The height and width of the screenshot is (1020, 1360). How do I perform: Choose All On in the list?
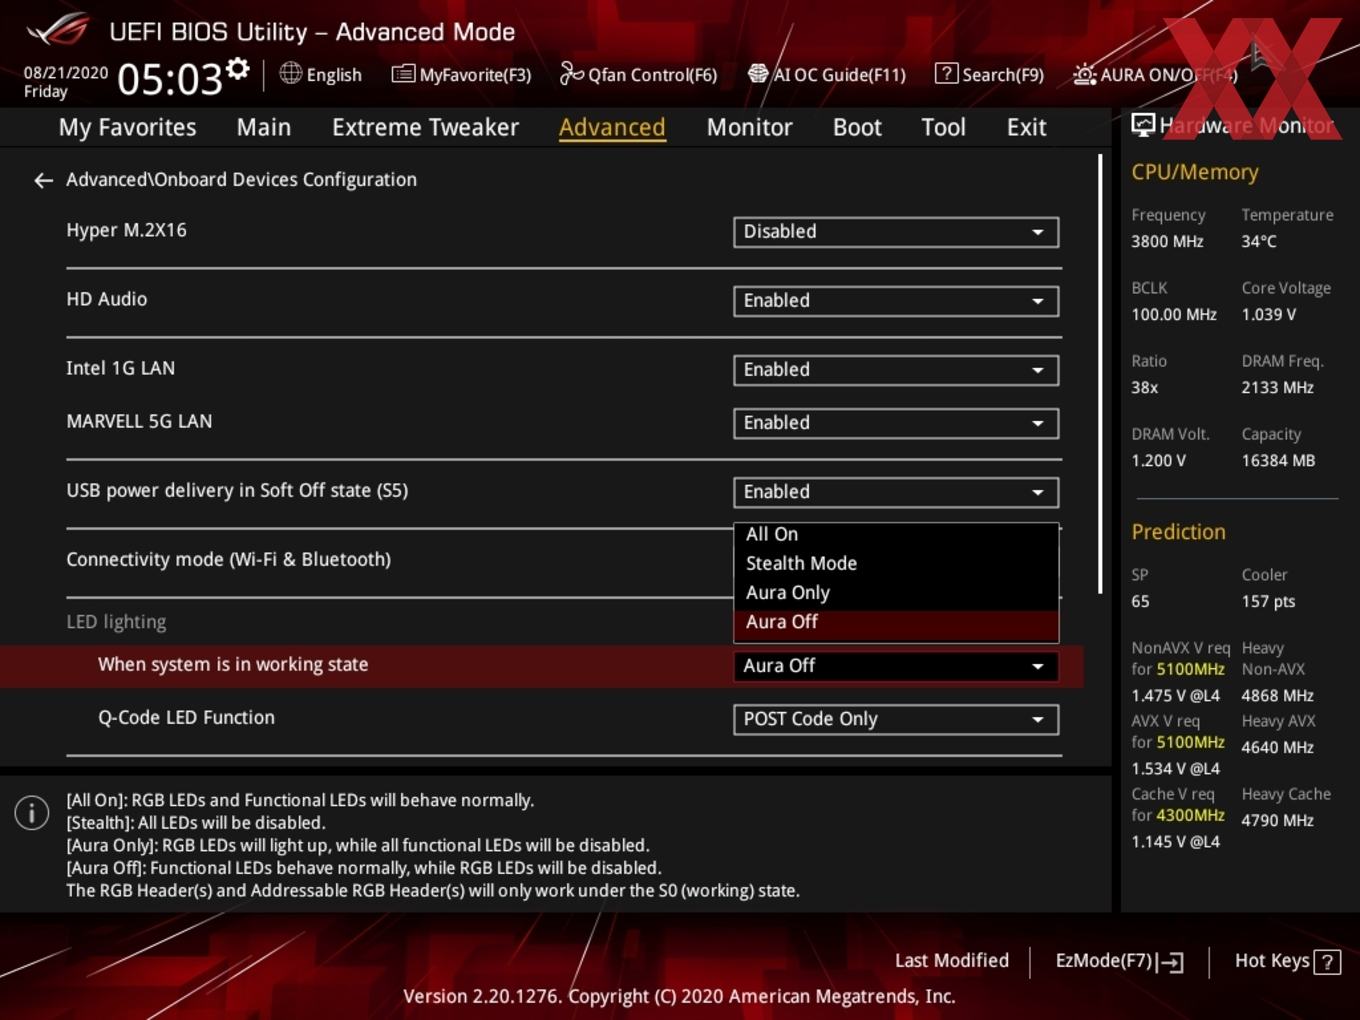[896, 535]
